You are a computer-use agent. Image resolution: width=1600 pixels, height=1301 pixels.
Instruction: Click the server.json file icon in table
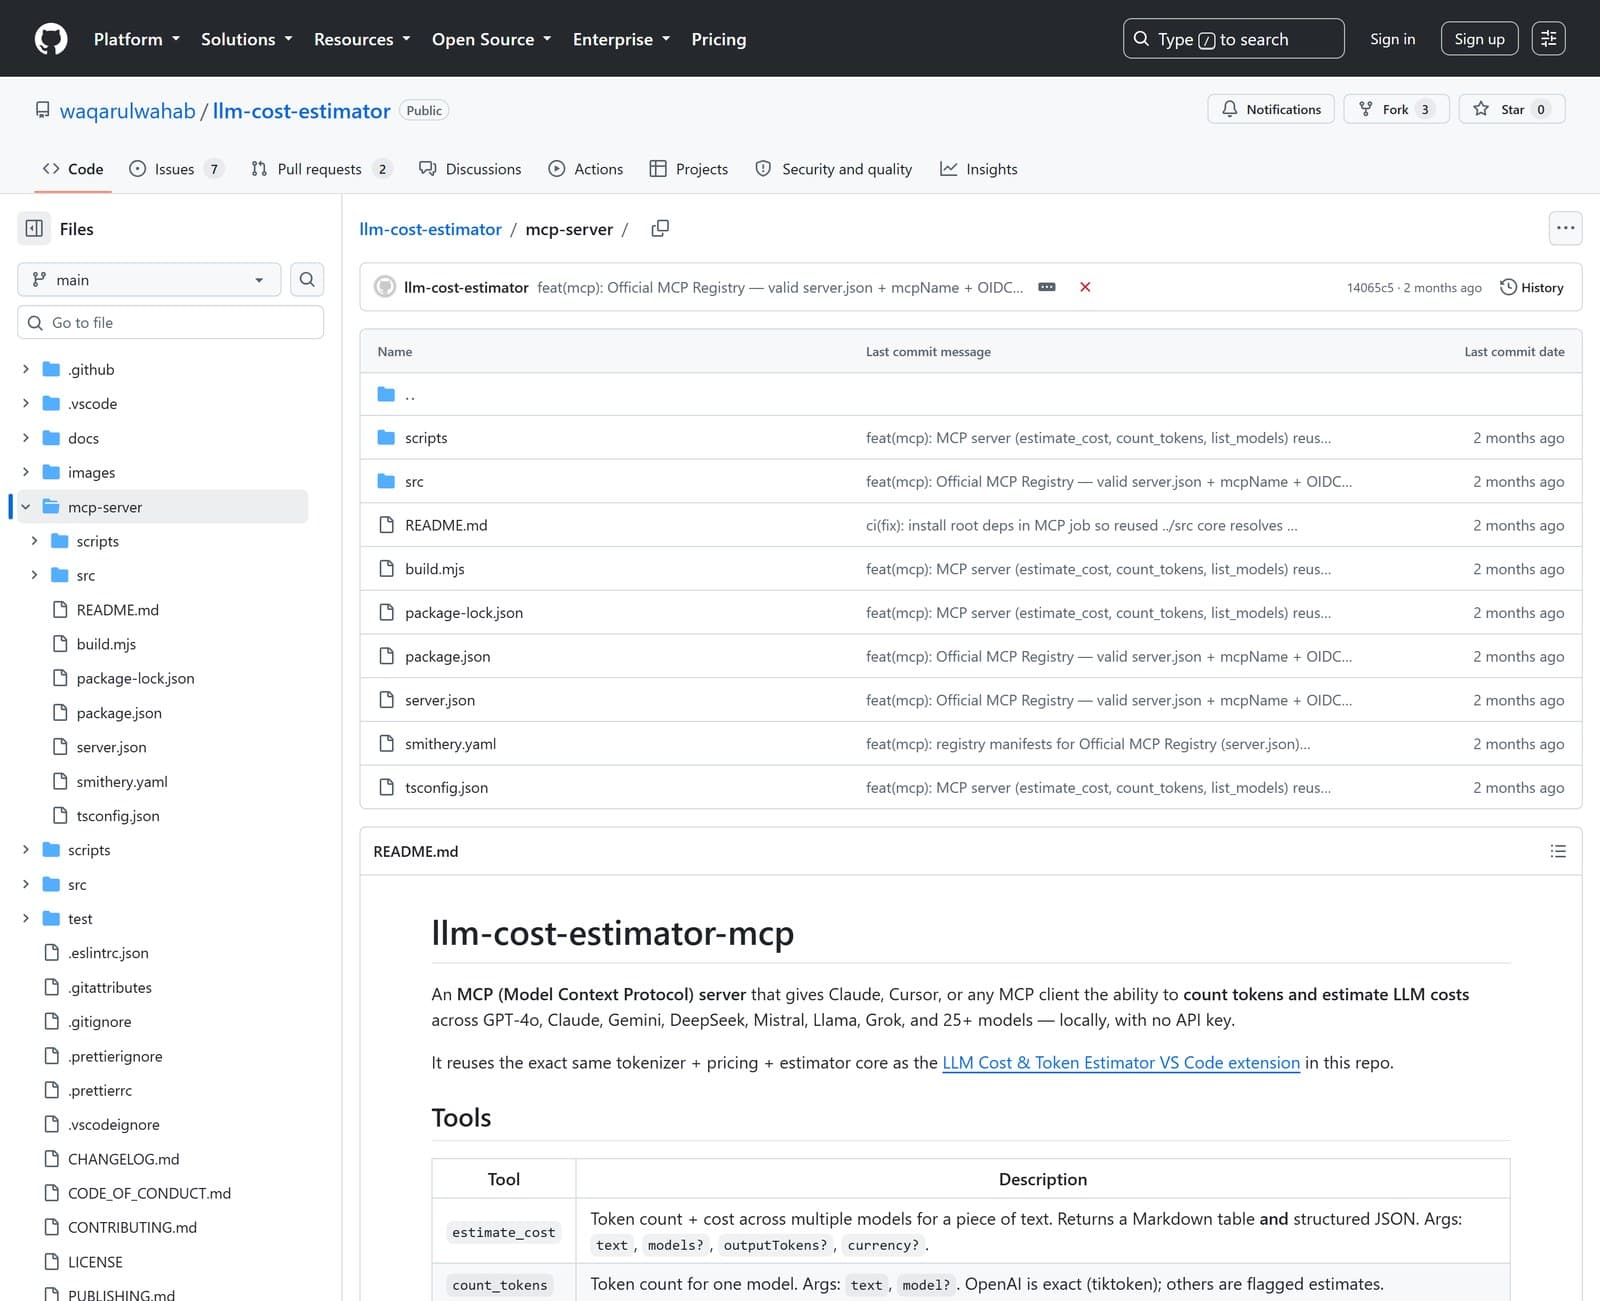[386, 700]
